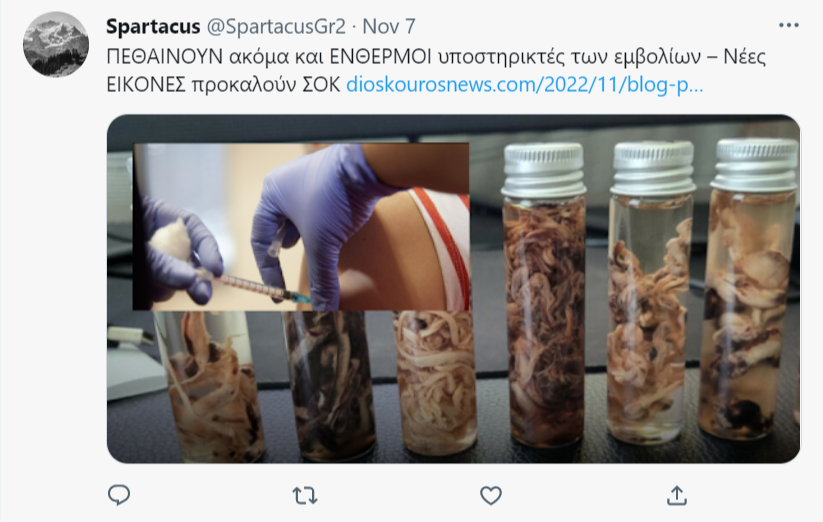Viewport: 823px width, 522px height.
Task: Open the Nov 7 timestamp link
Action: (x=388, y=26)
